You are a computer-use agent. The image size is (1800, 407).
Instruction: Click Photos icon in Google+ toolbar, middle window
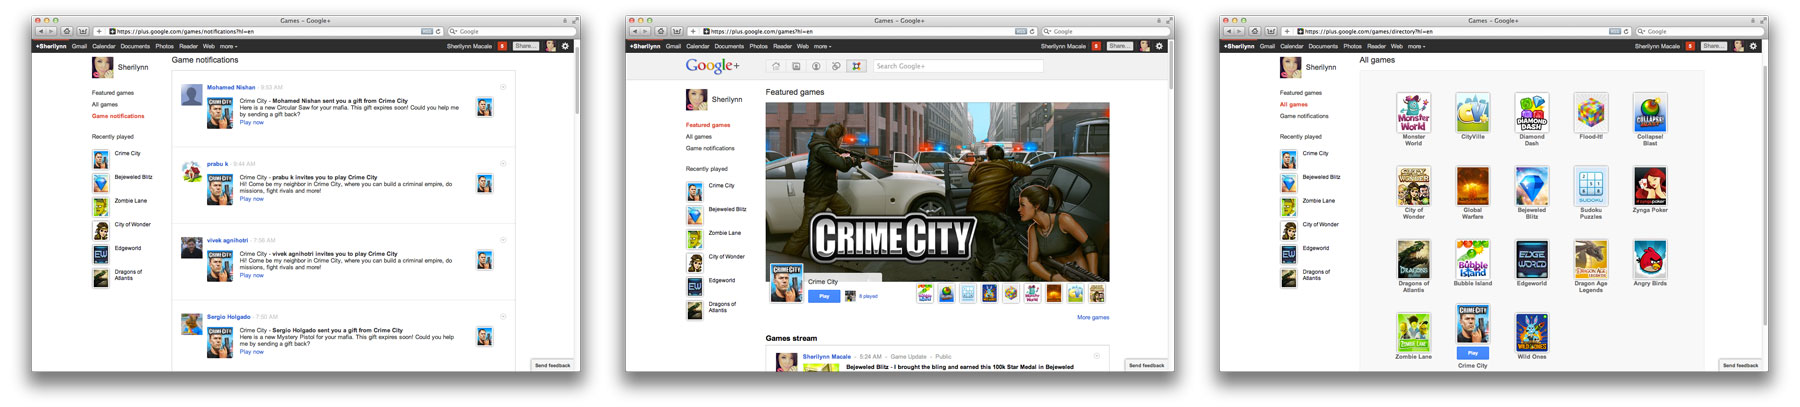(x=796, y=66)
